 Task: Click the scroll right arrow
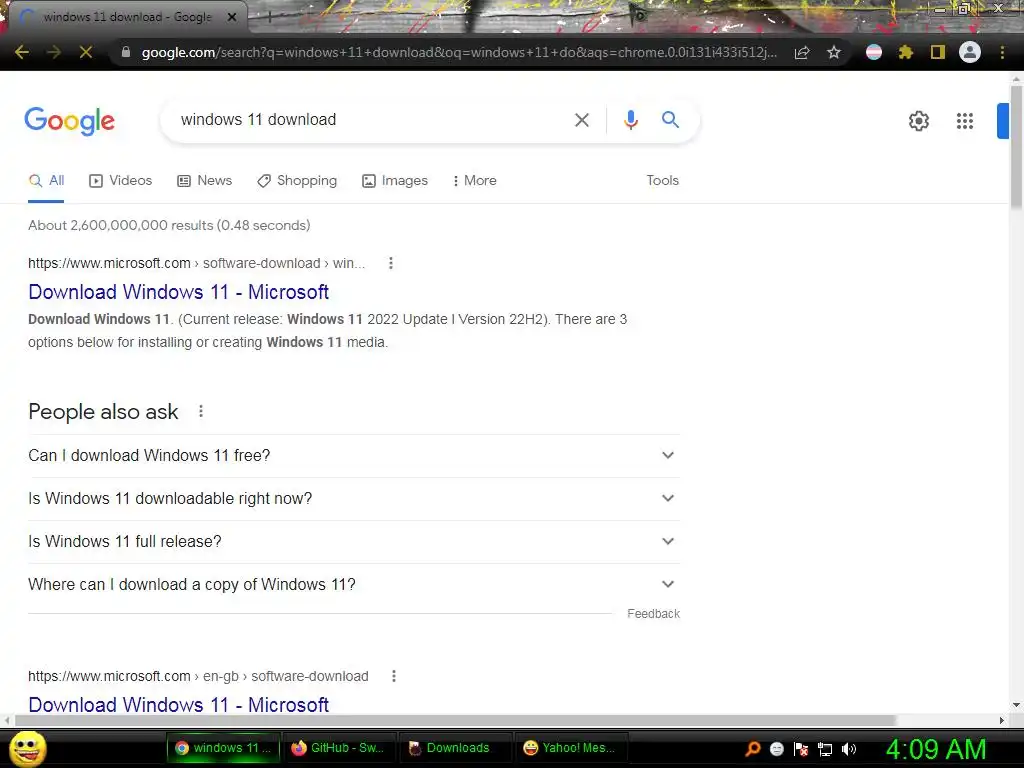(1002, 720)
